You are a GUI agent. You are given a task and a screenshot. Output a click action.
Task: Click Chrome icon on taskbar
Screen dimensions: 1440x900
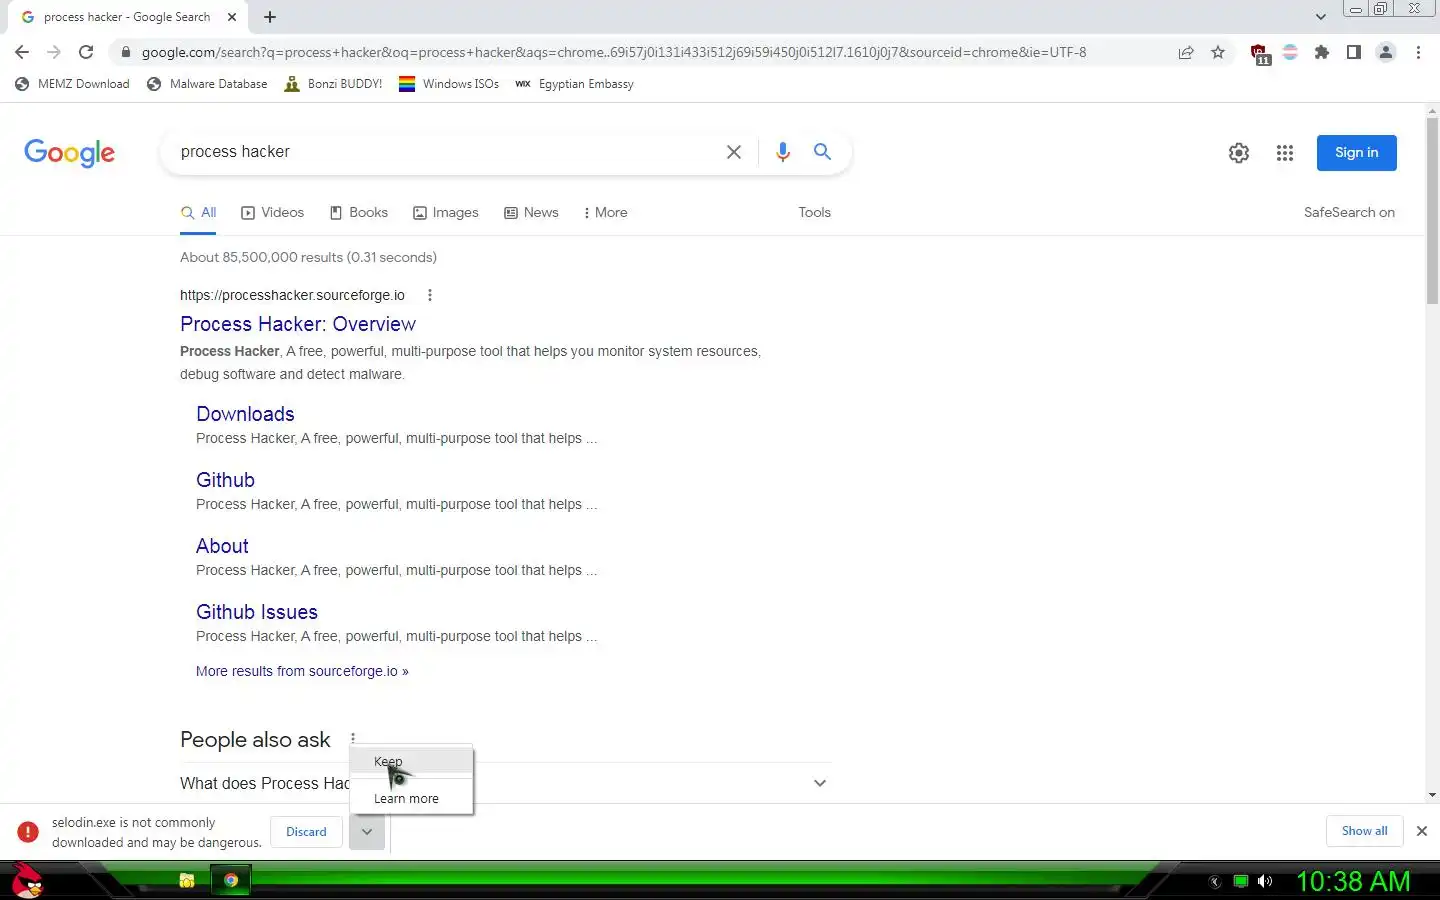[231, 880]
